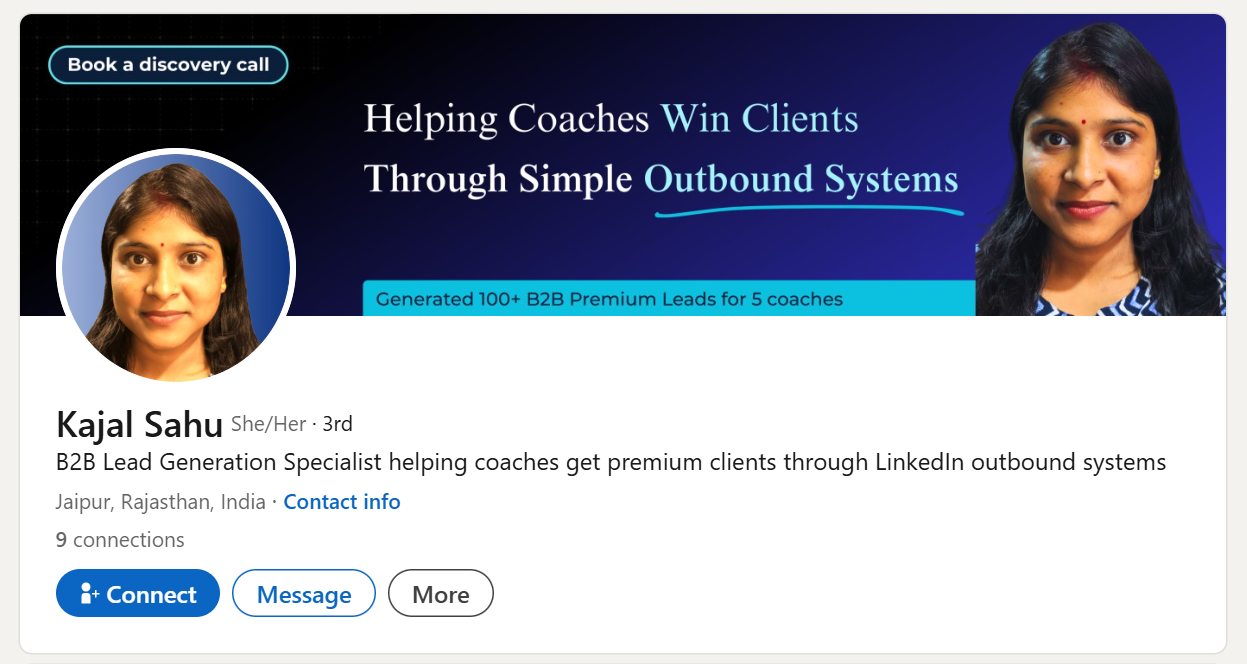Click the Outbound Systems text in the banner
Screen dimensions: 1247x664
pyautogui.click(x=800, y=179)
